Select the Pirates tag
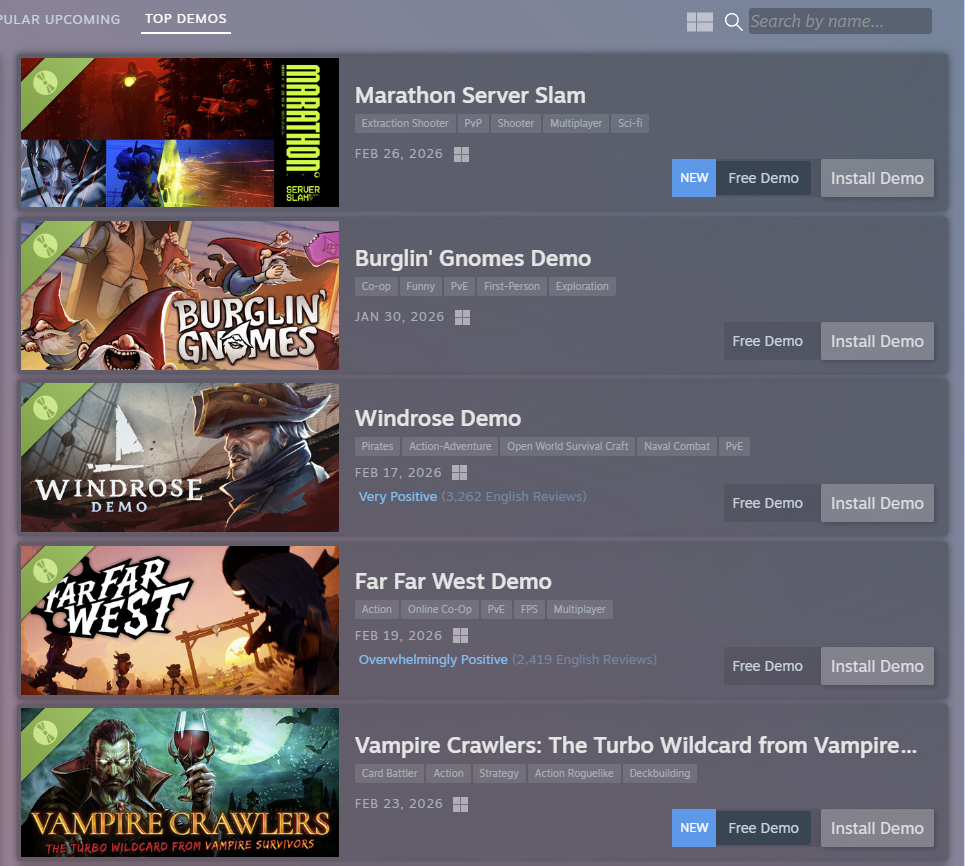 point(377,447)
